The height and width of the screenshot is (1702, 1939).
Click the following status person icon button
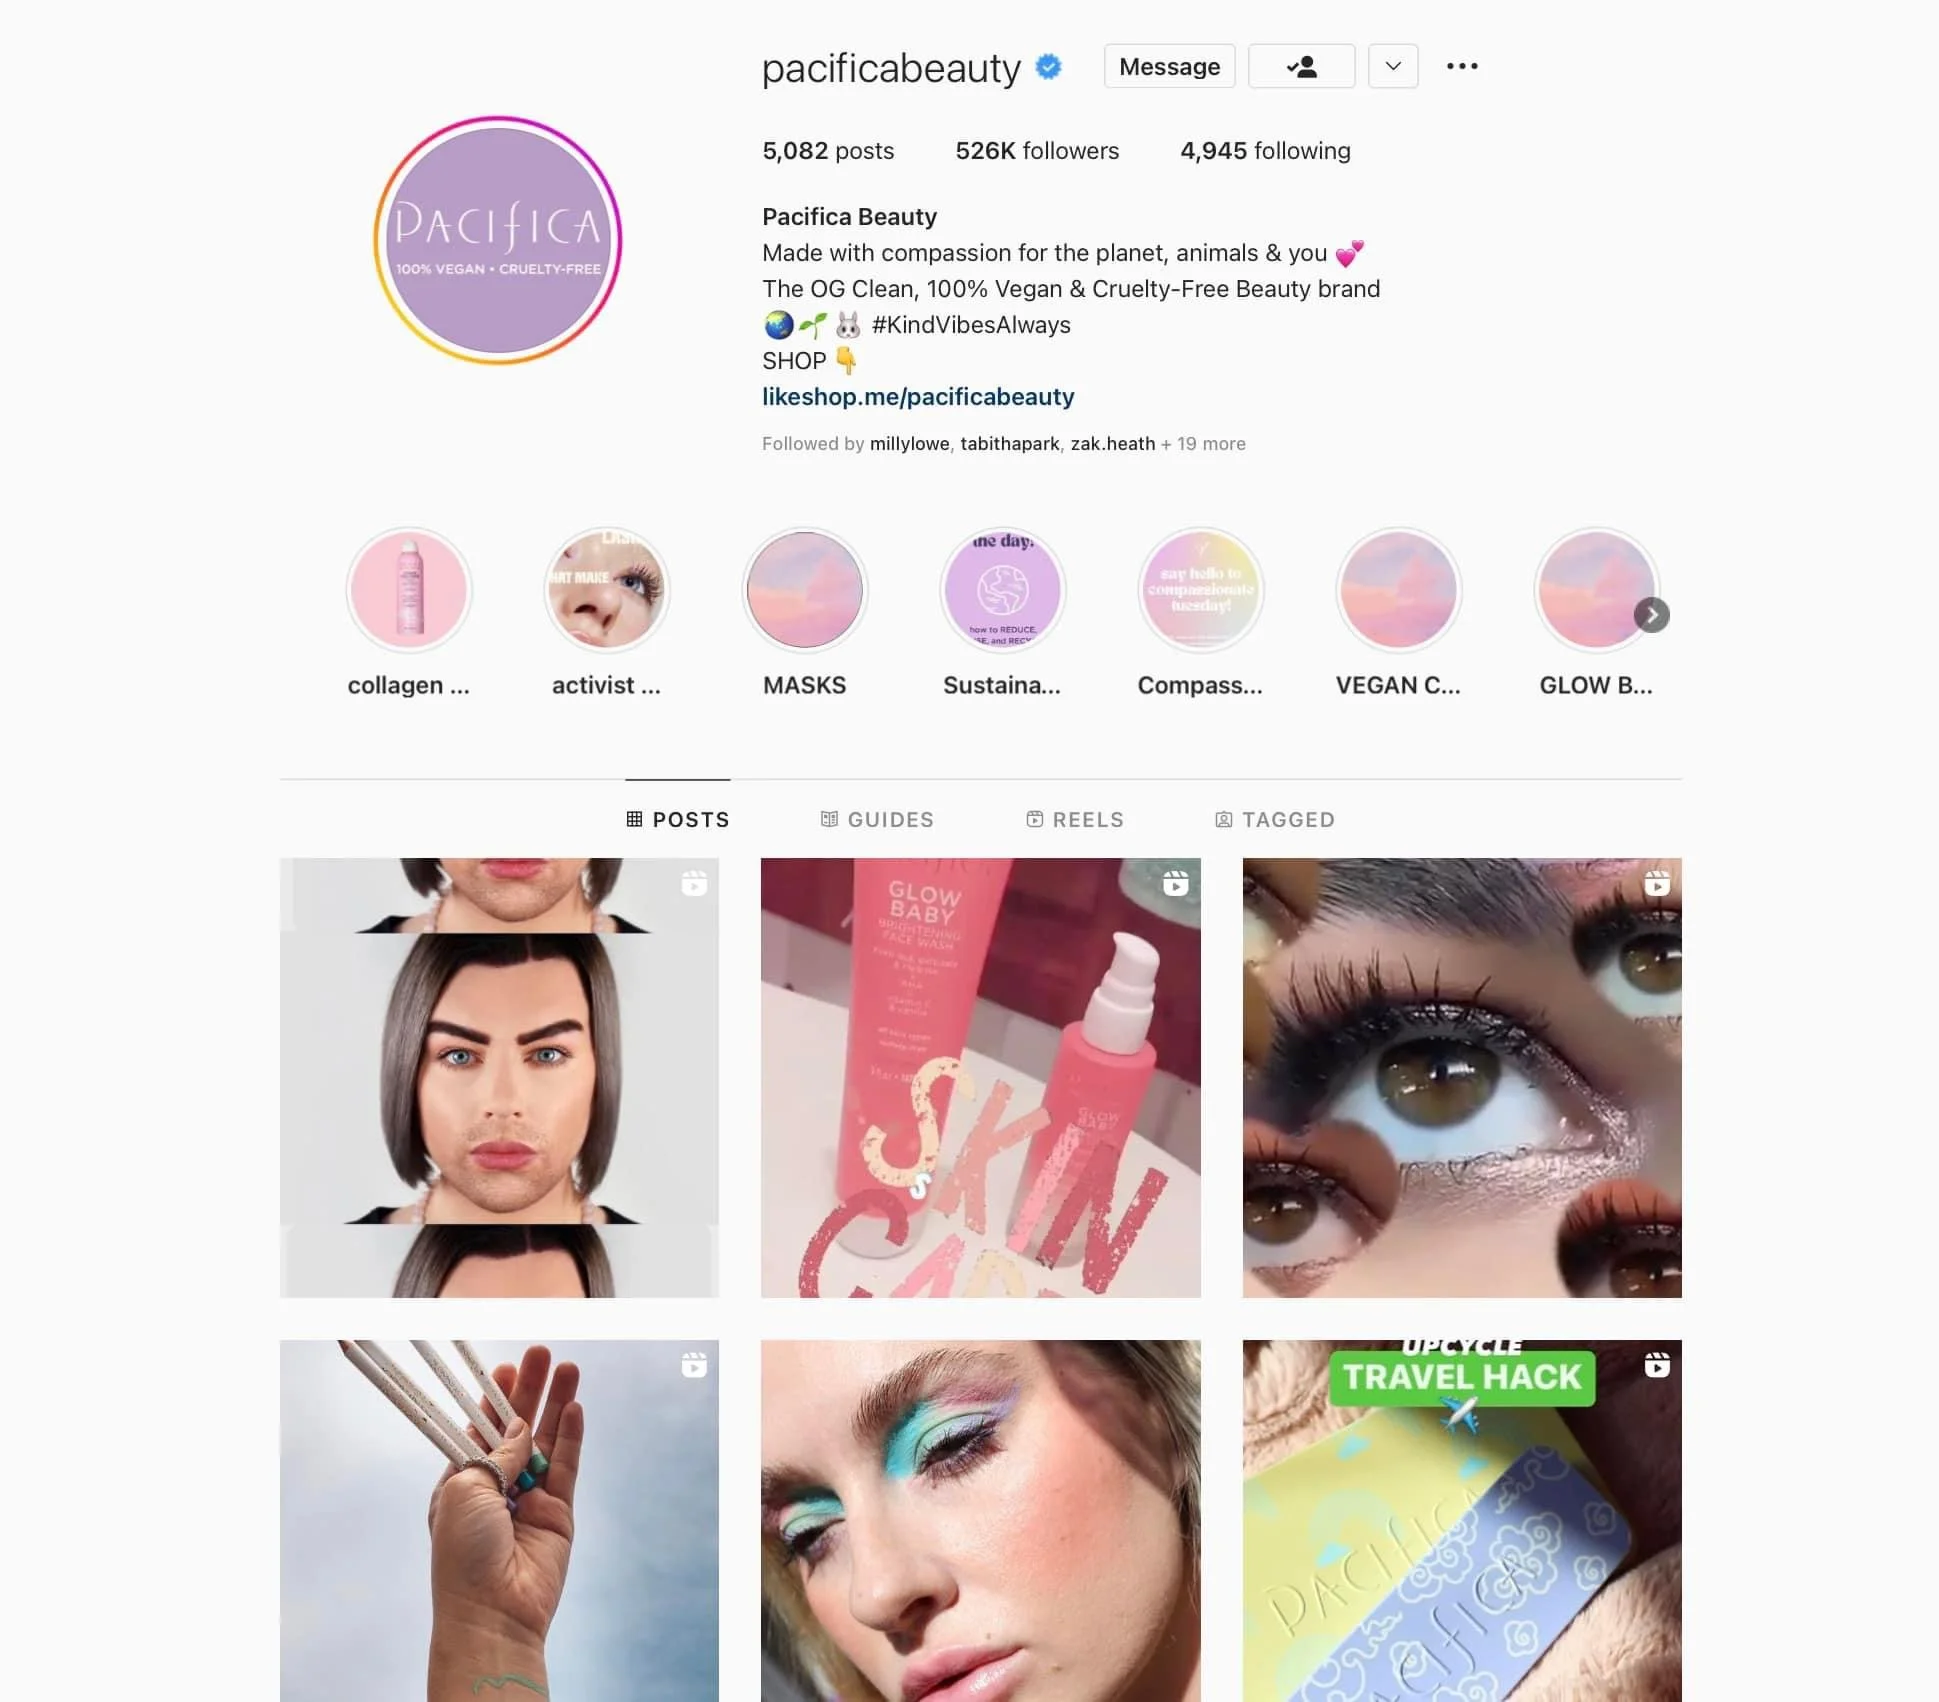(1301, 66)
